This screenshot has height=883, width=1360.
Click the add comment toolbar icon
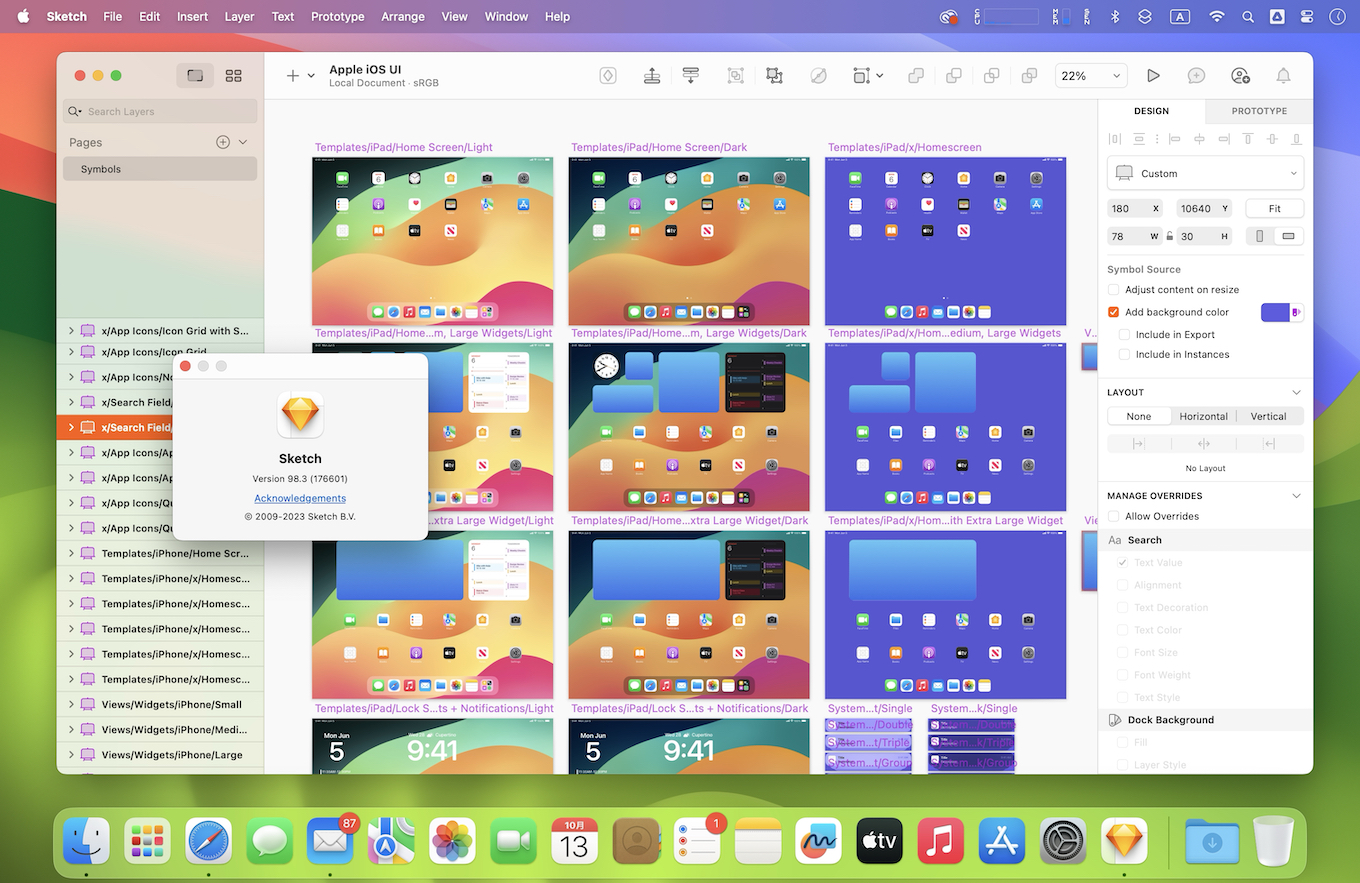1196,76
